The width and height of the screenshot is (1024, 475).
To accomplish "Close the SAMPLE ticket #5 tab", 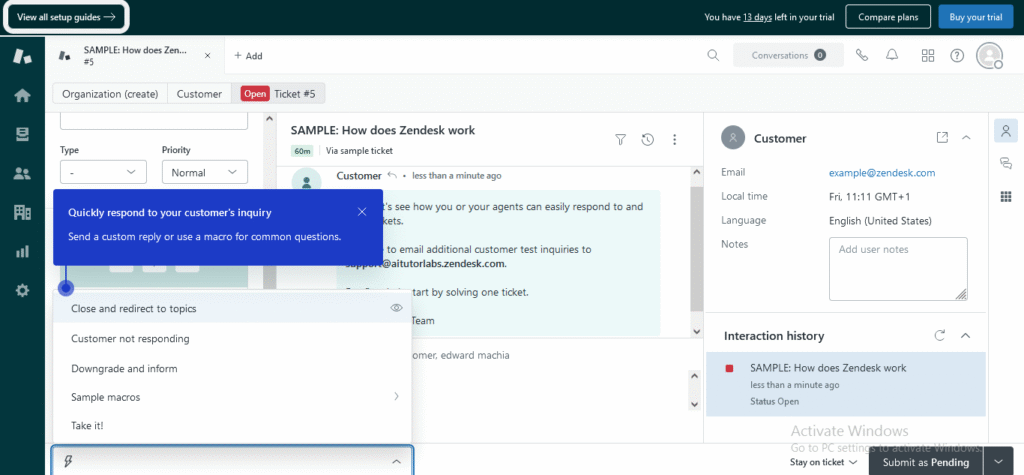I will 208,56.
